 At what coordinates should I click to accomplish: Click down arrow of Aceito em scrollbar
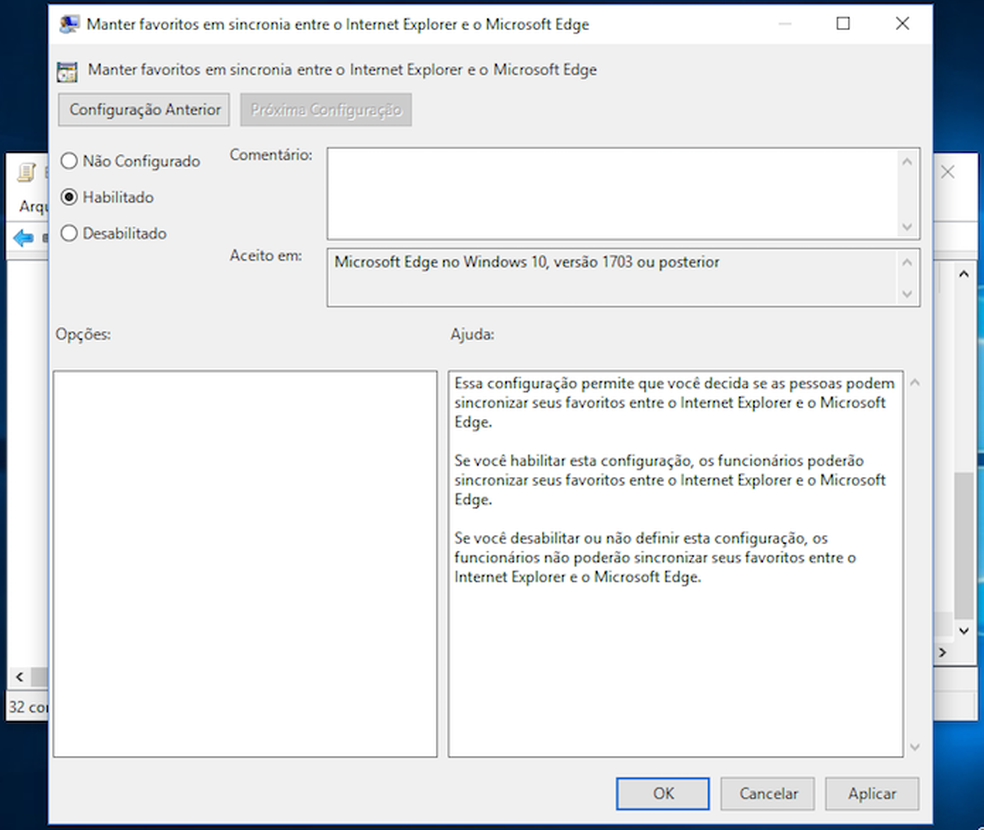tap(907, 294)
